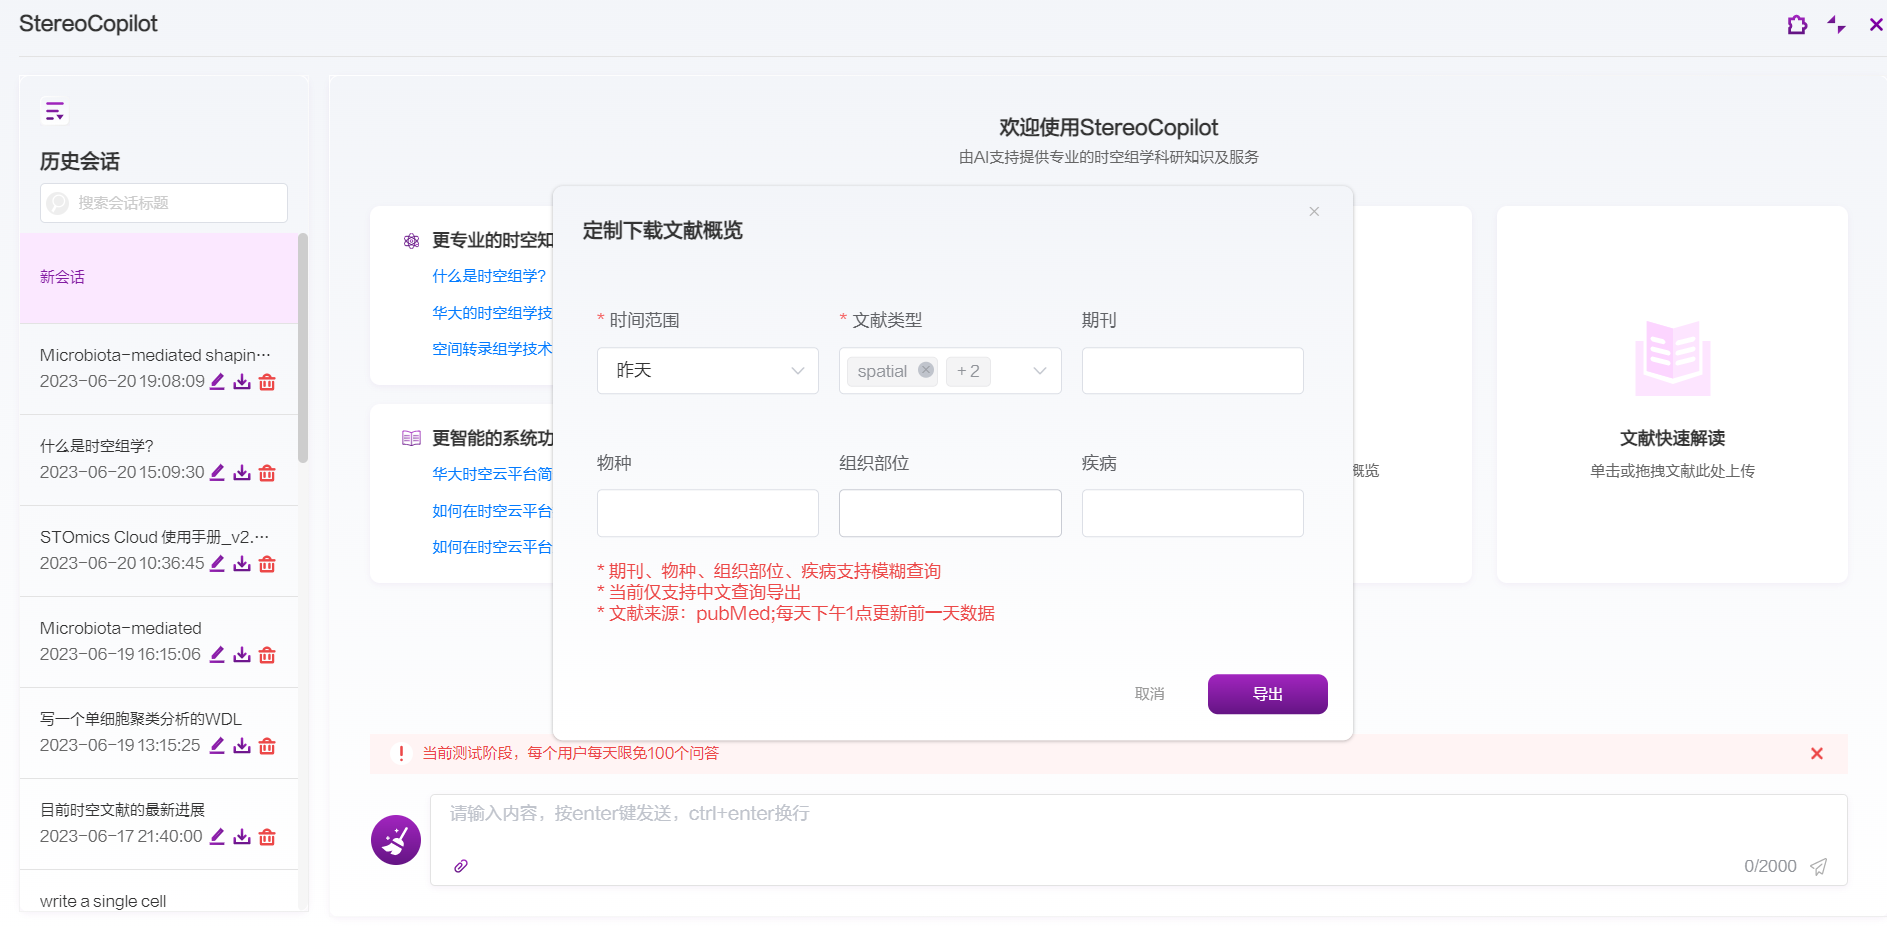Open the literature quick-read book icon
This screenshot has height=926, width=1887.
pyautogui.click(x=1672, y=358)
